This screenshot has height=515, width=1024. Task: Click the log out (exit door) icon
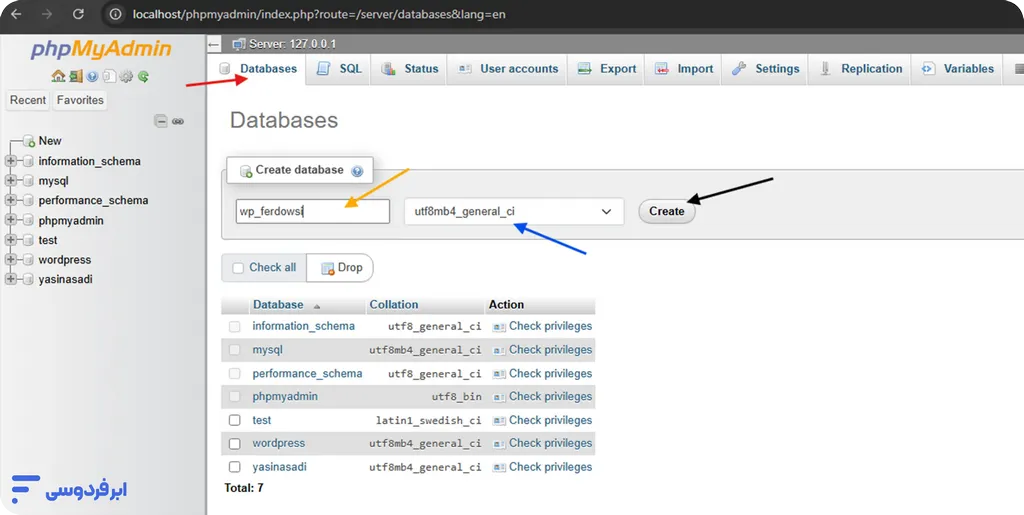coord(76,76)
